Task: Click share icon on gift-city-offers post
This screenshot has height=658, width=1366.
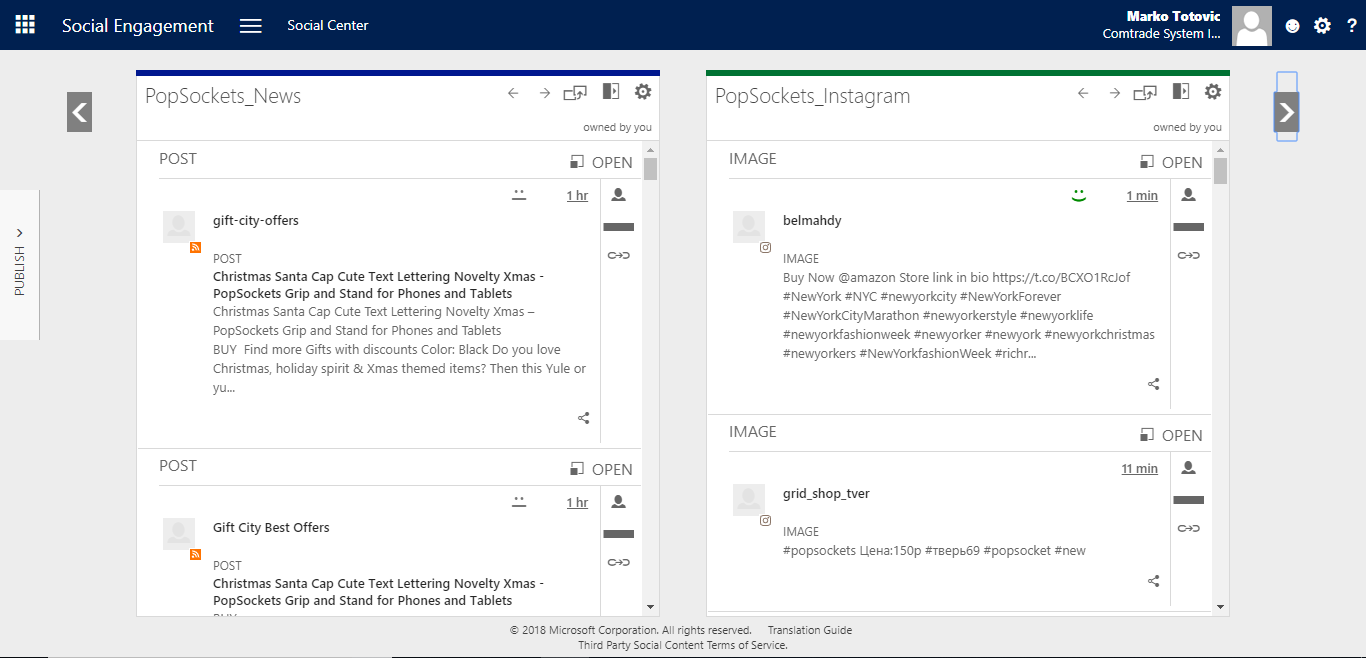Action: tap(583, 418)
